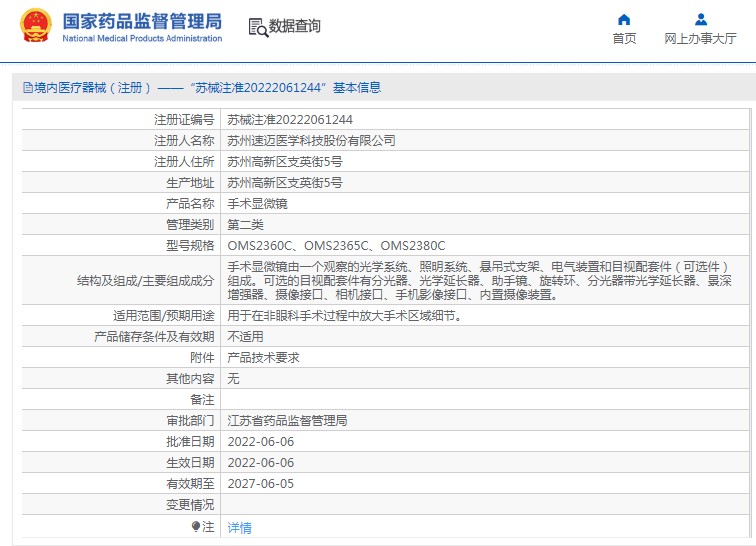Click the 生效日期 date 2022-06-06
The height and width of the screenshot is (546, 756).
pos(261,463)
